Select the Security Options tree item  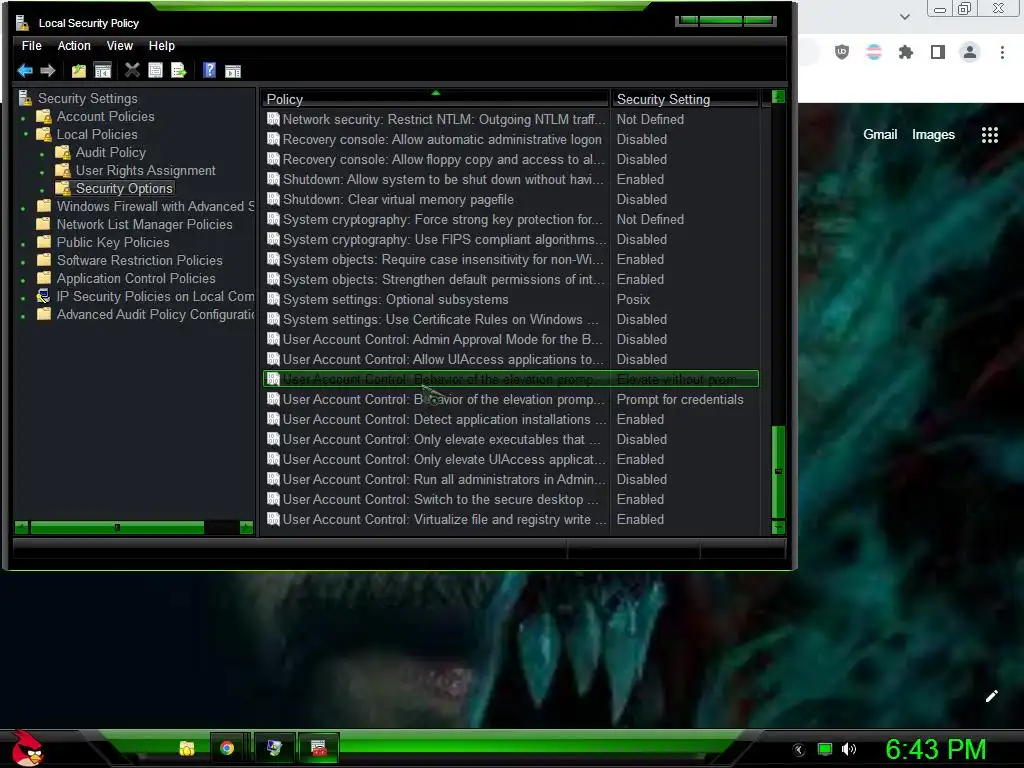point(124,188)
